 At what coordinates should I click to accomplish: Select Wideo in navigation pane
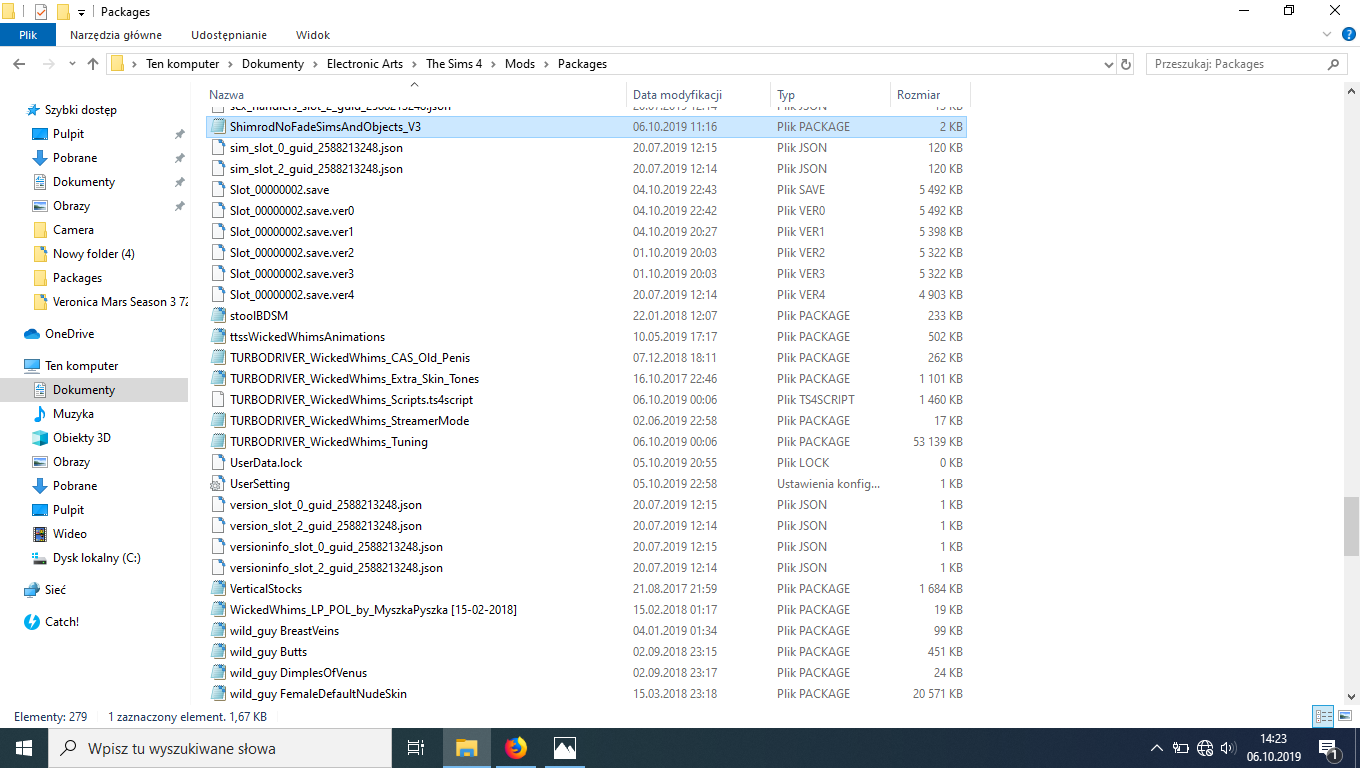pyautogui.click(x=69, y=534)
